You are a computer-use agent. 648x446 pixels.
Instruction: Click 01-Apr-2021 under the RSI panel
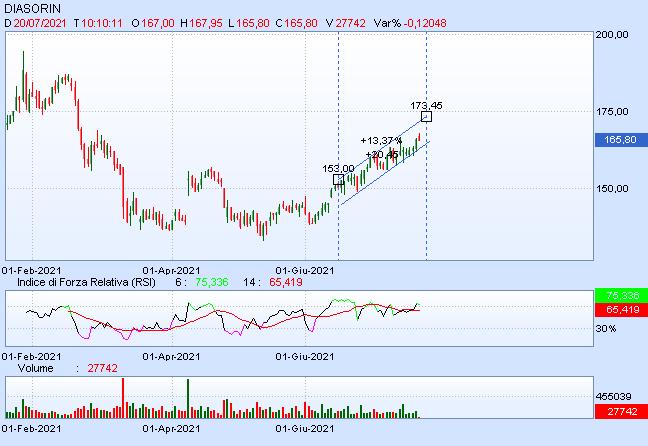click(x=171, y=357)
